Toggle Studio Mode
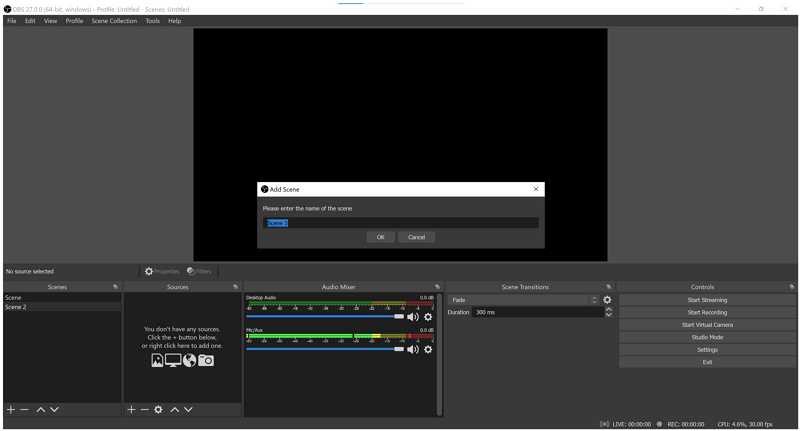 [x=707, y=337]
